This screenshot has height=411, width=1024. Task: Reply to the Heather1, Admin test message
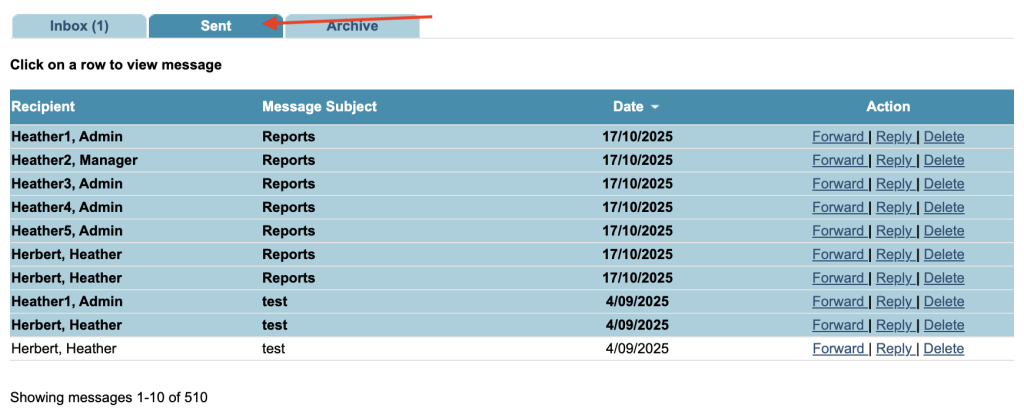coord(894,302)
